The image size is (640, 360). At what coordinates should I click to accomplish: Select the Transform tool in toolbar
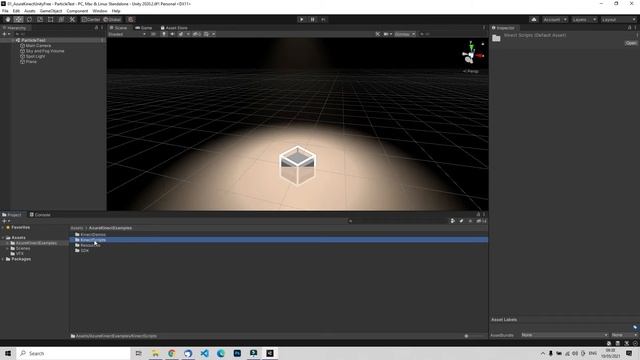click(61, 20)
